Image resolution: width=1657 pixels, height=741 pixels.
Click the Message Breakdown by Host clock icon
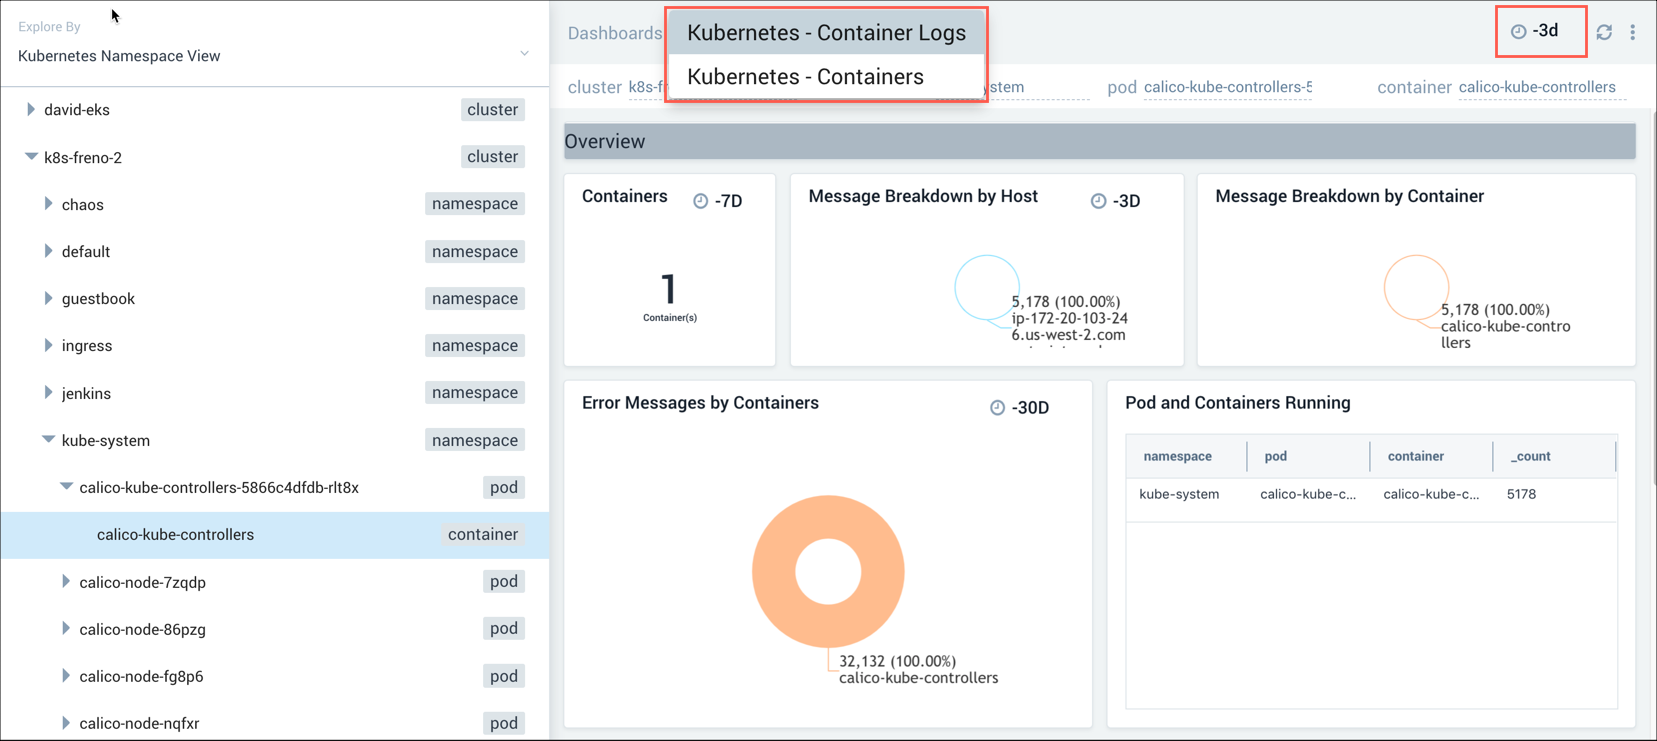coord(1098,201)
